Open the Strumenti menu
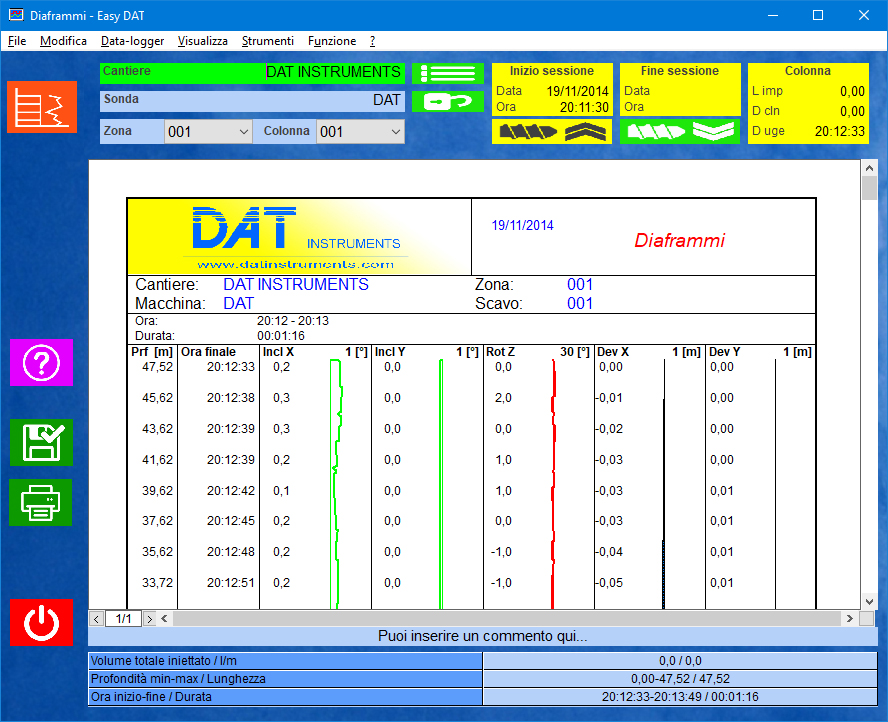Image resolution: width=888 pixels, height=722 pixels. [268, 41]
